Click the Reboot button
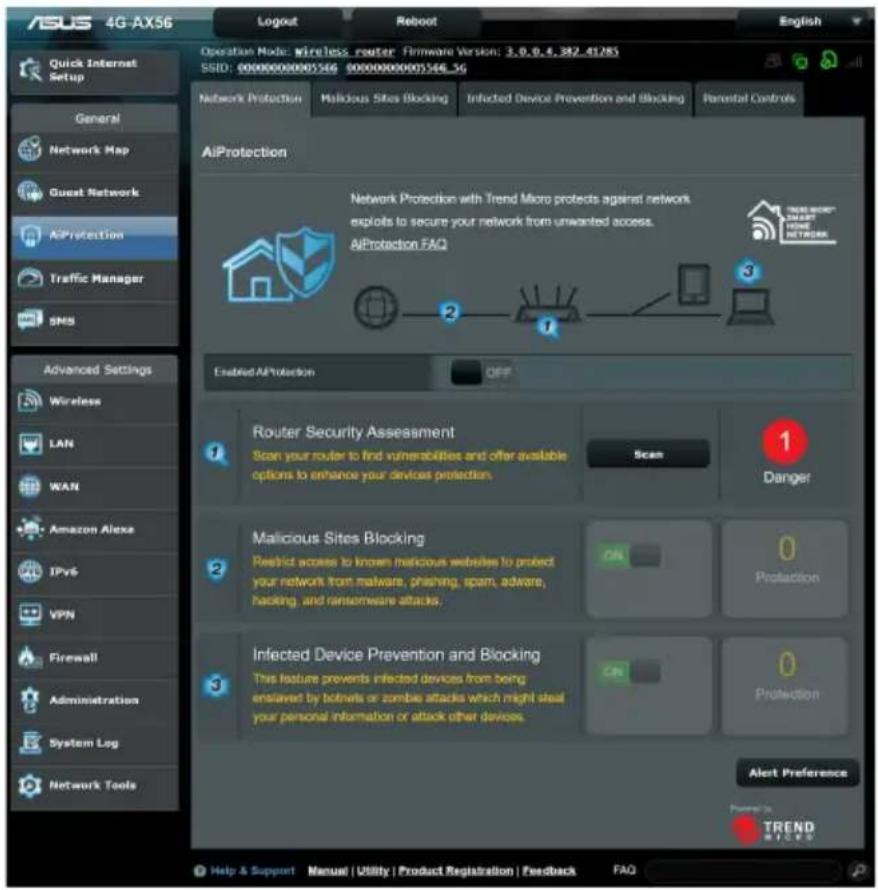Image resolution: width=878 pixels, height=890 pixels. pyautogui.click(x=416, y=22)
